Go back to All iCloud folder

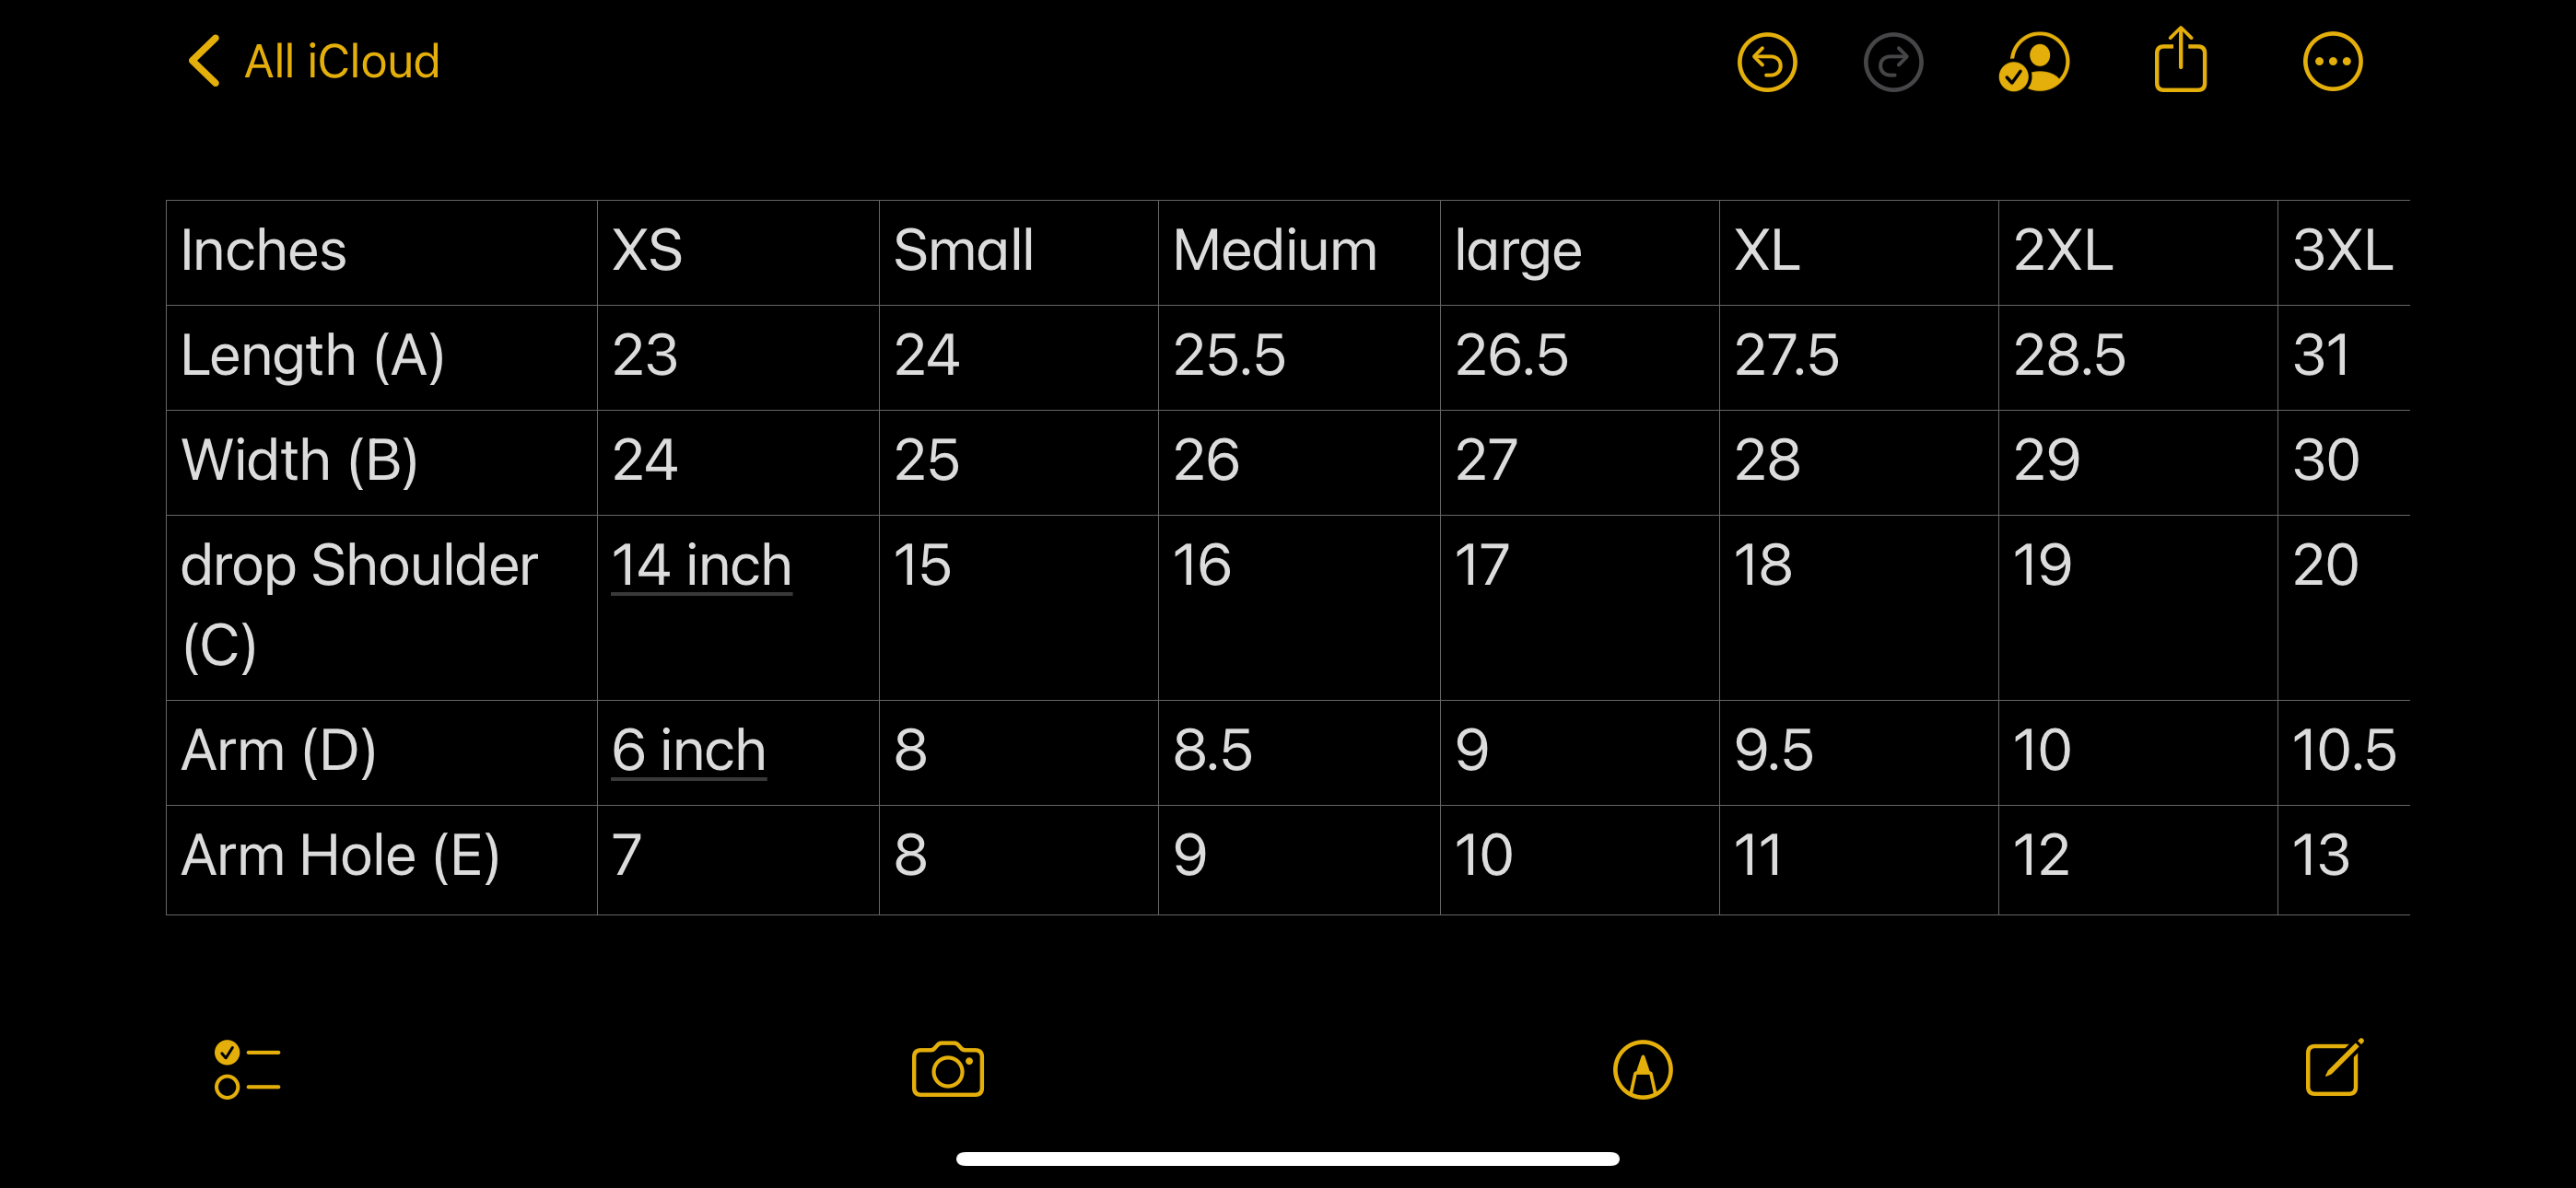coord(341,62)
